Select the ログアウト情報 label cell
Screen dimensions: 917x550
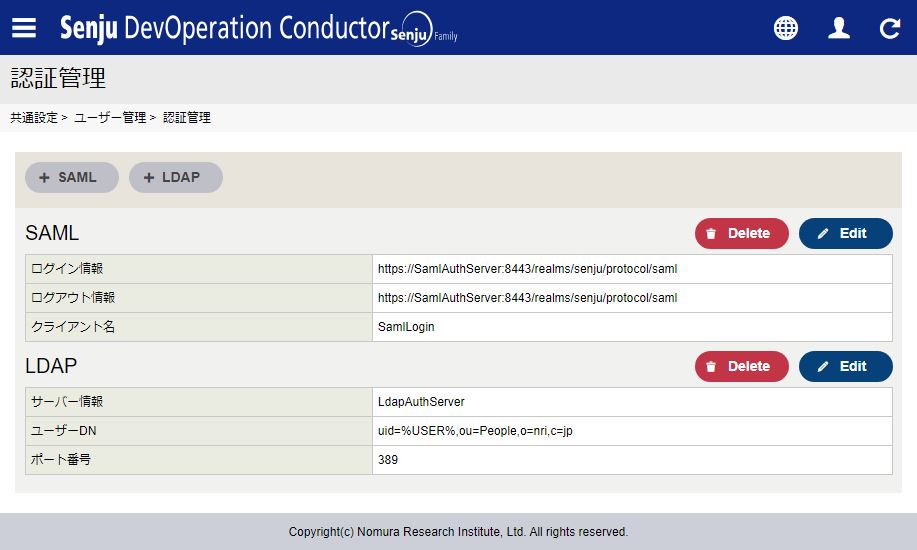[199, 298]
